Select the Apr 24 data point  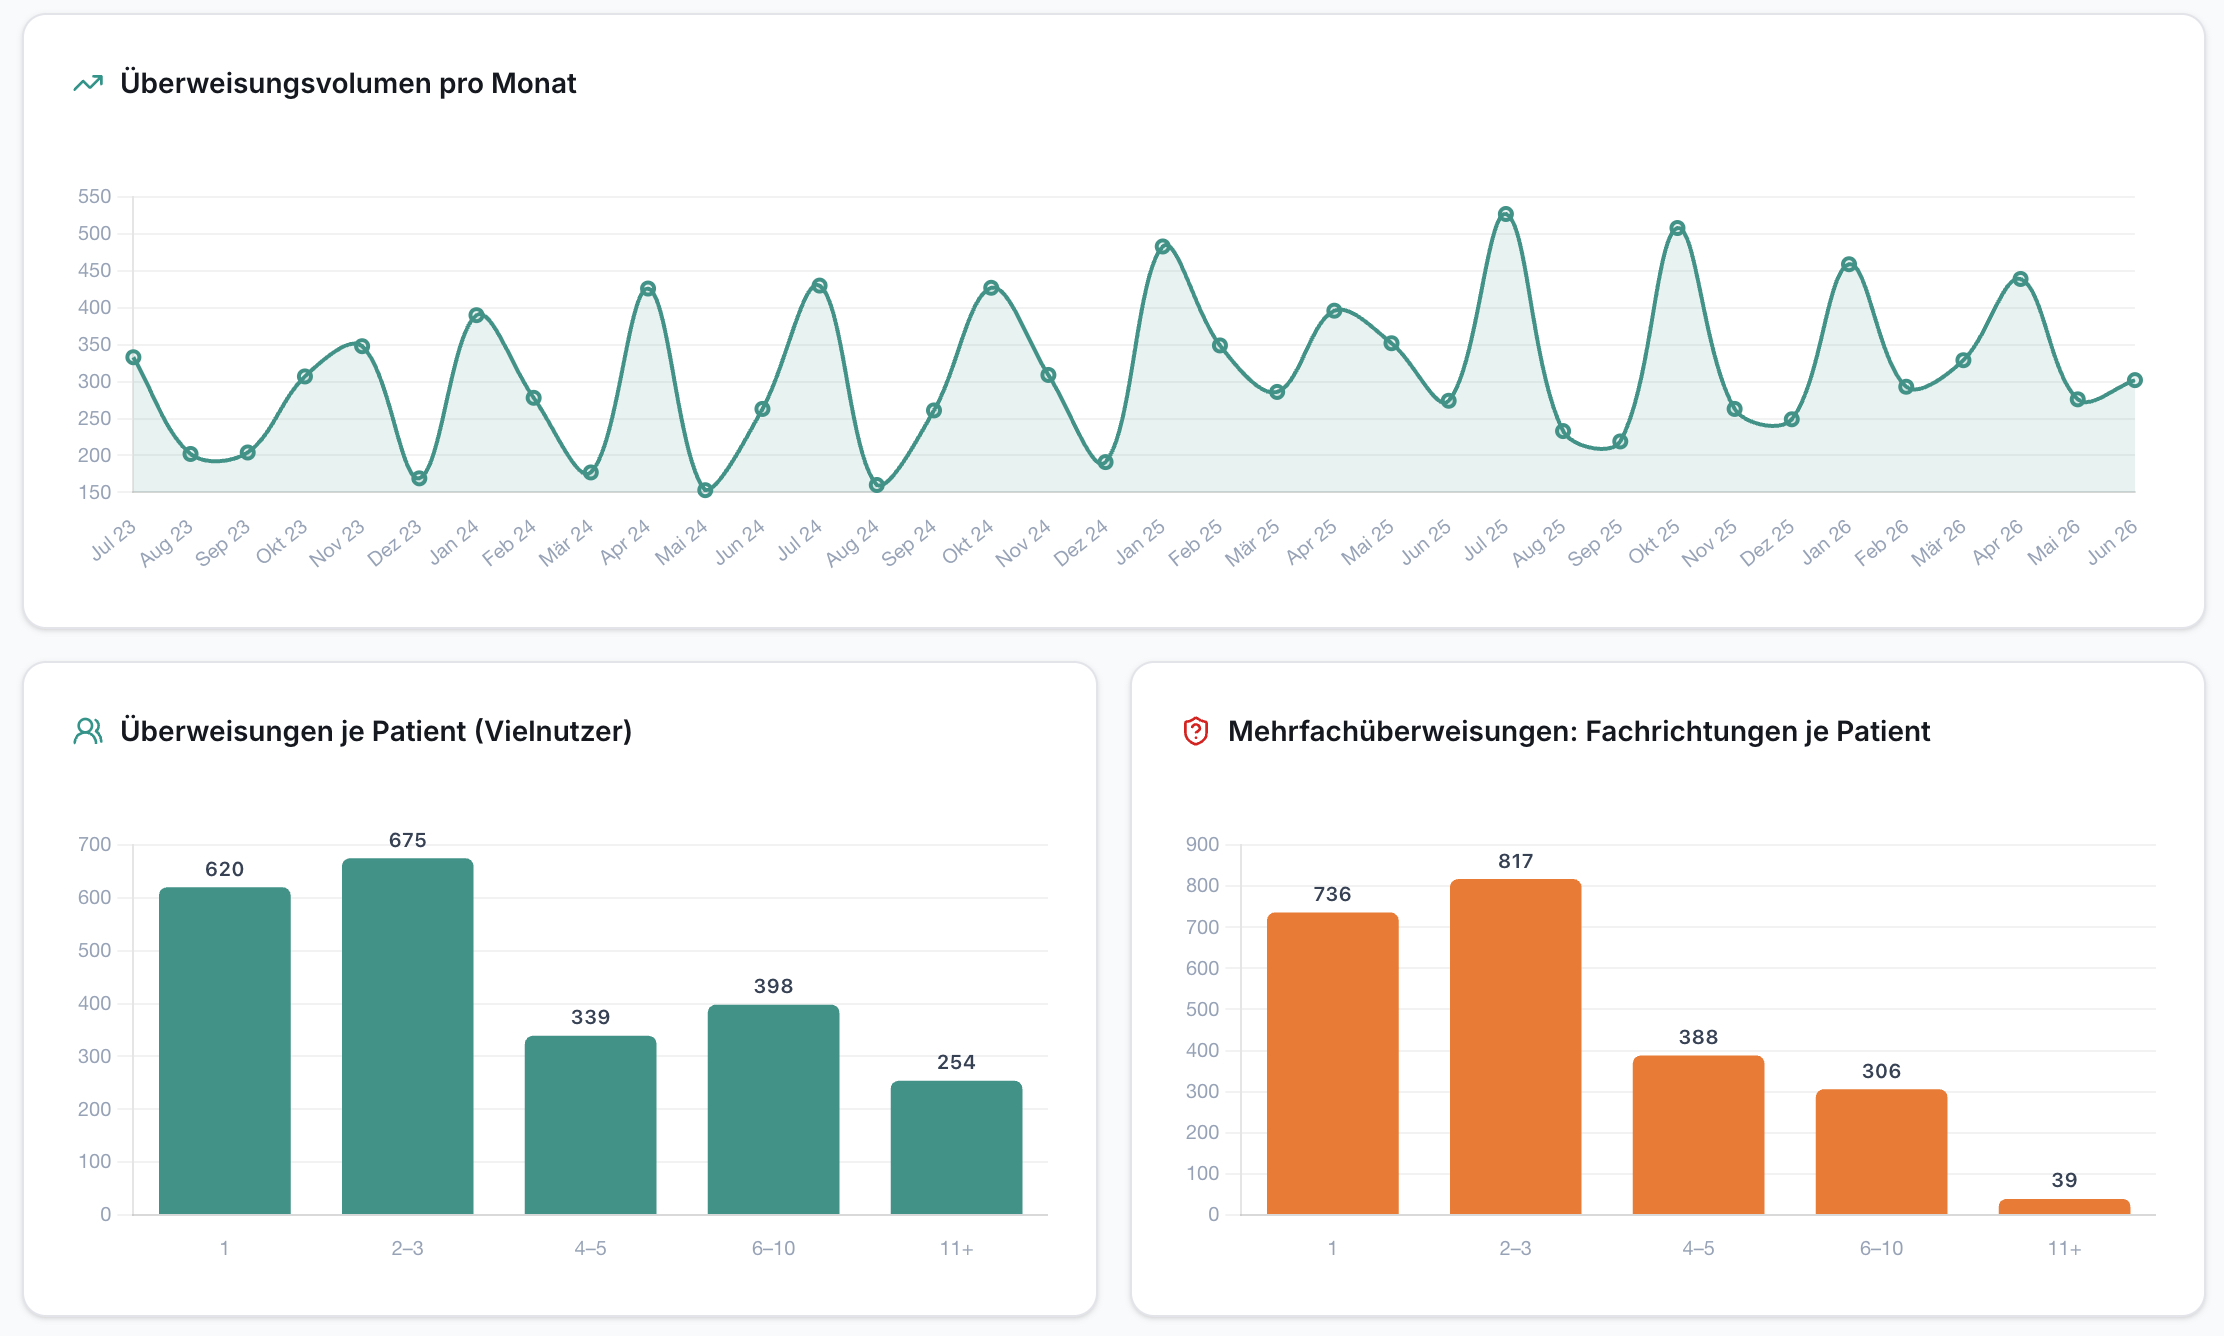(648, 289)
